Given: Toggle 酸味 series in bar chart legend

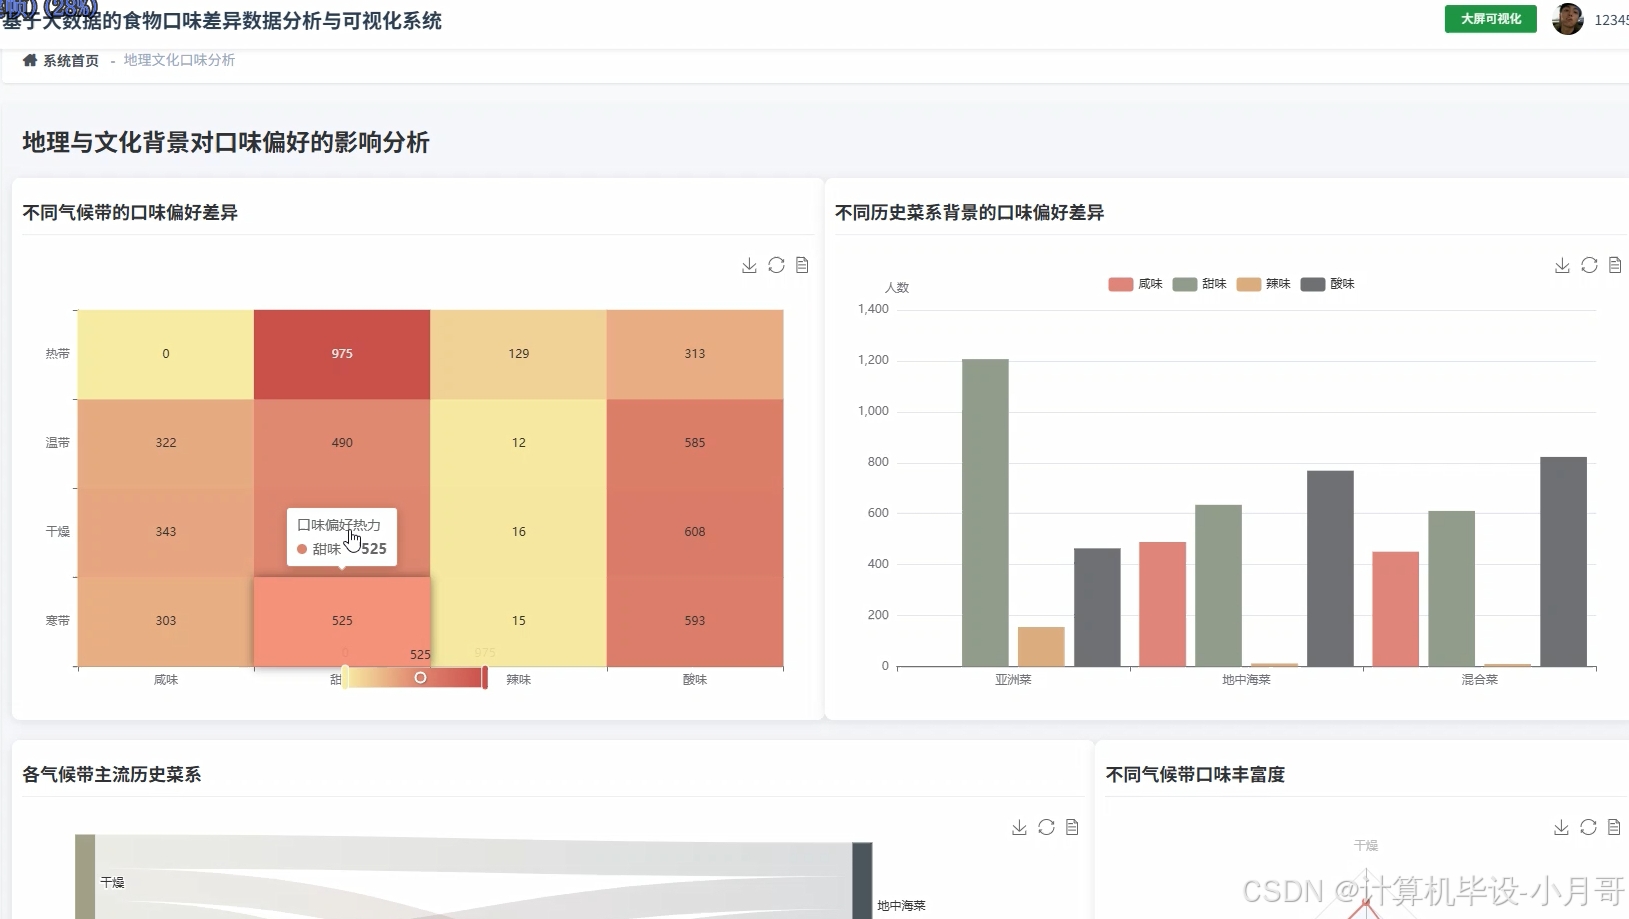Looking at the screenshot, I should point(1327,284).
